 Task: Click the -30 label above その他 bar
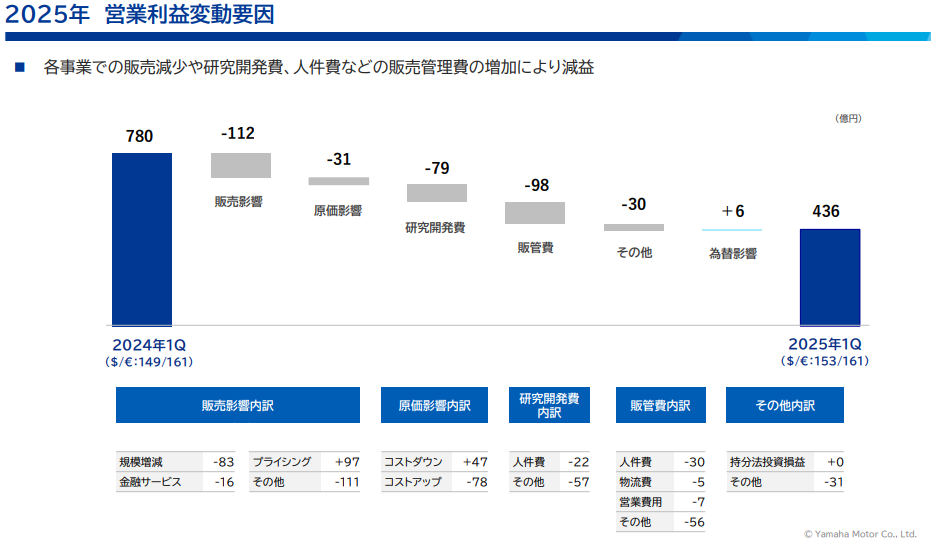[x=634, y=205]
